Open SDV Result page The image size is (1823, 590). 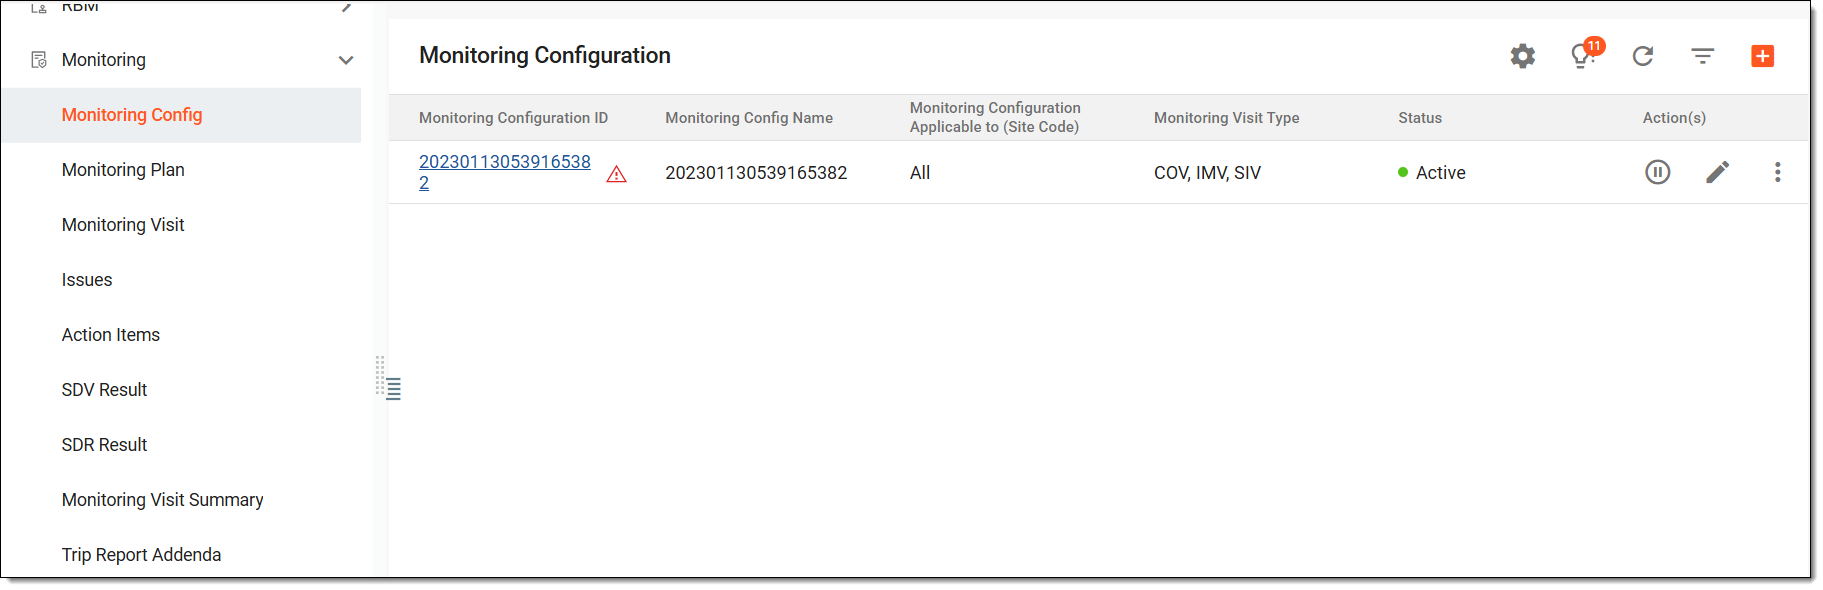point(104,390)
